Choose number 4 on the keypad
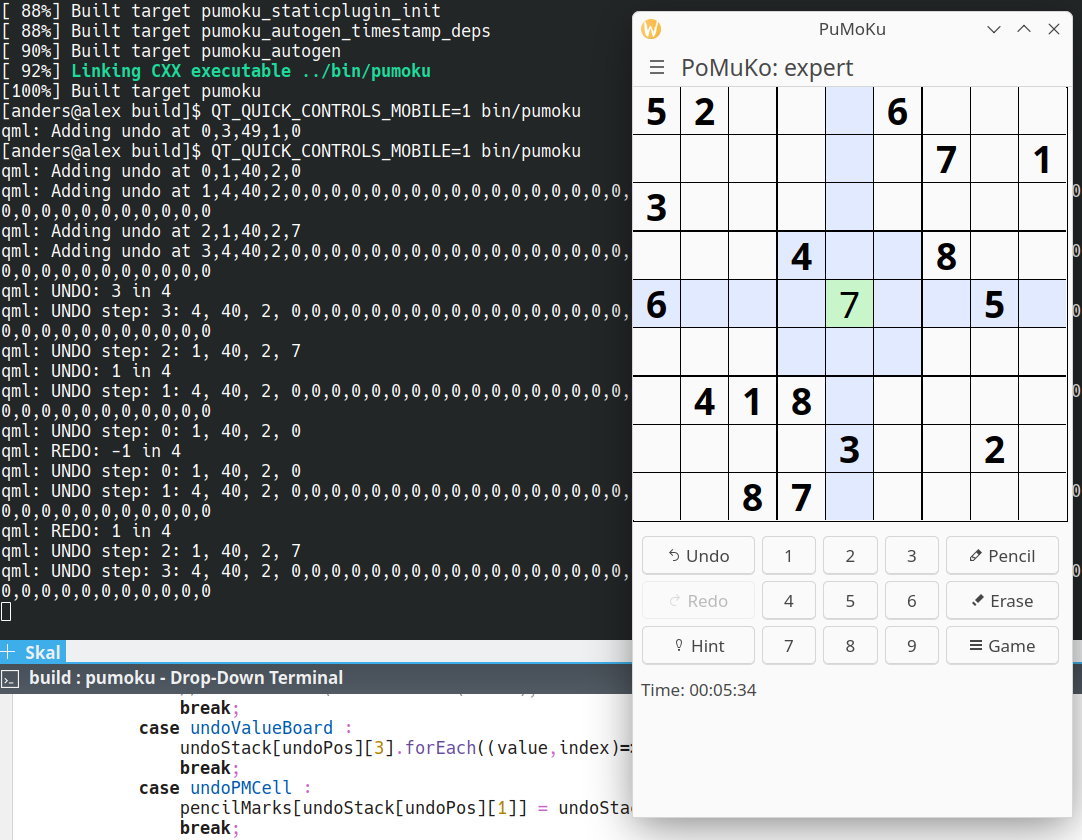Screen dimensions: 1082x840 (x=789, y=600)
